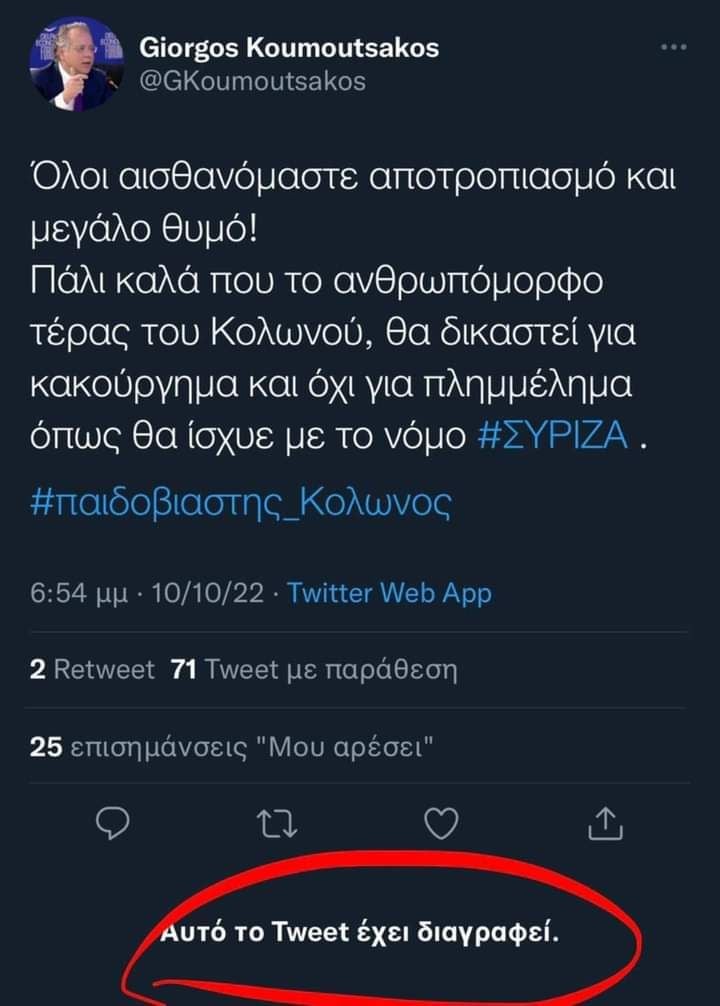720x1006 pixels.
Task: Open the three-dot more options menu
Action: (x=673, y=47)
